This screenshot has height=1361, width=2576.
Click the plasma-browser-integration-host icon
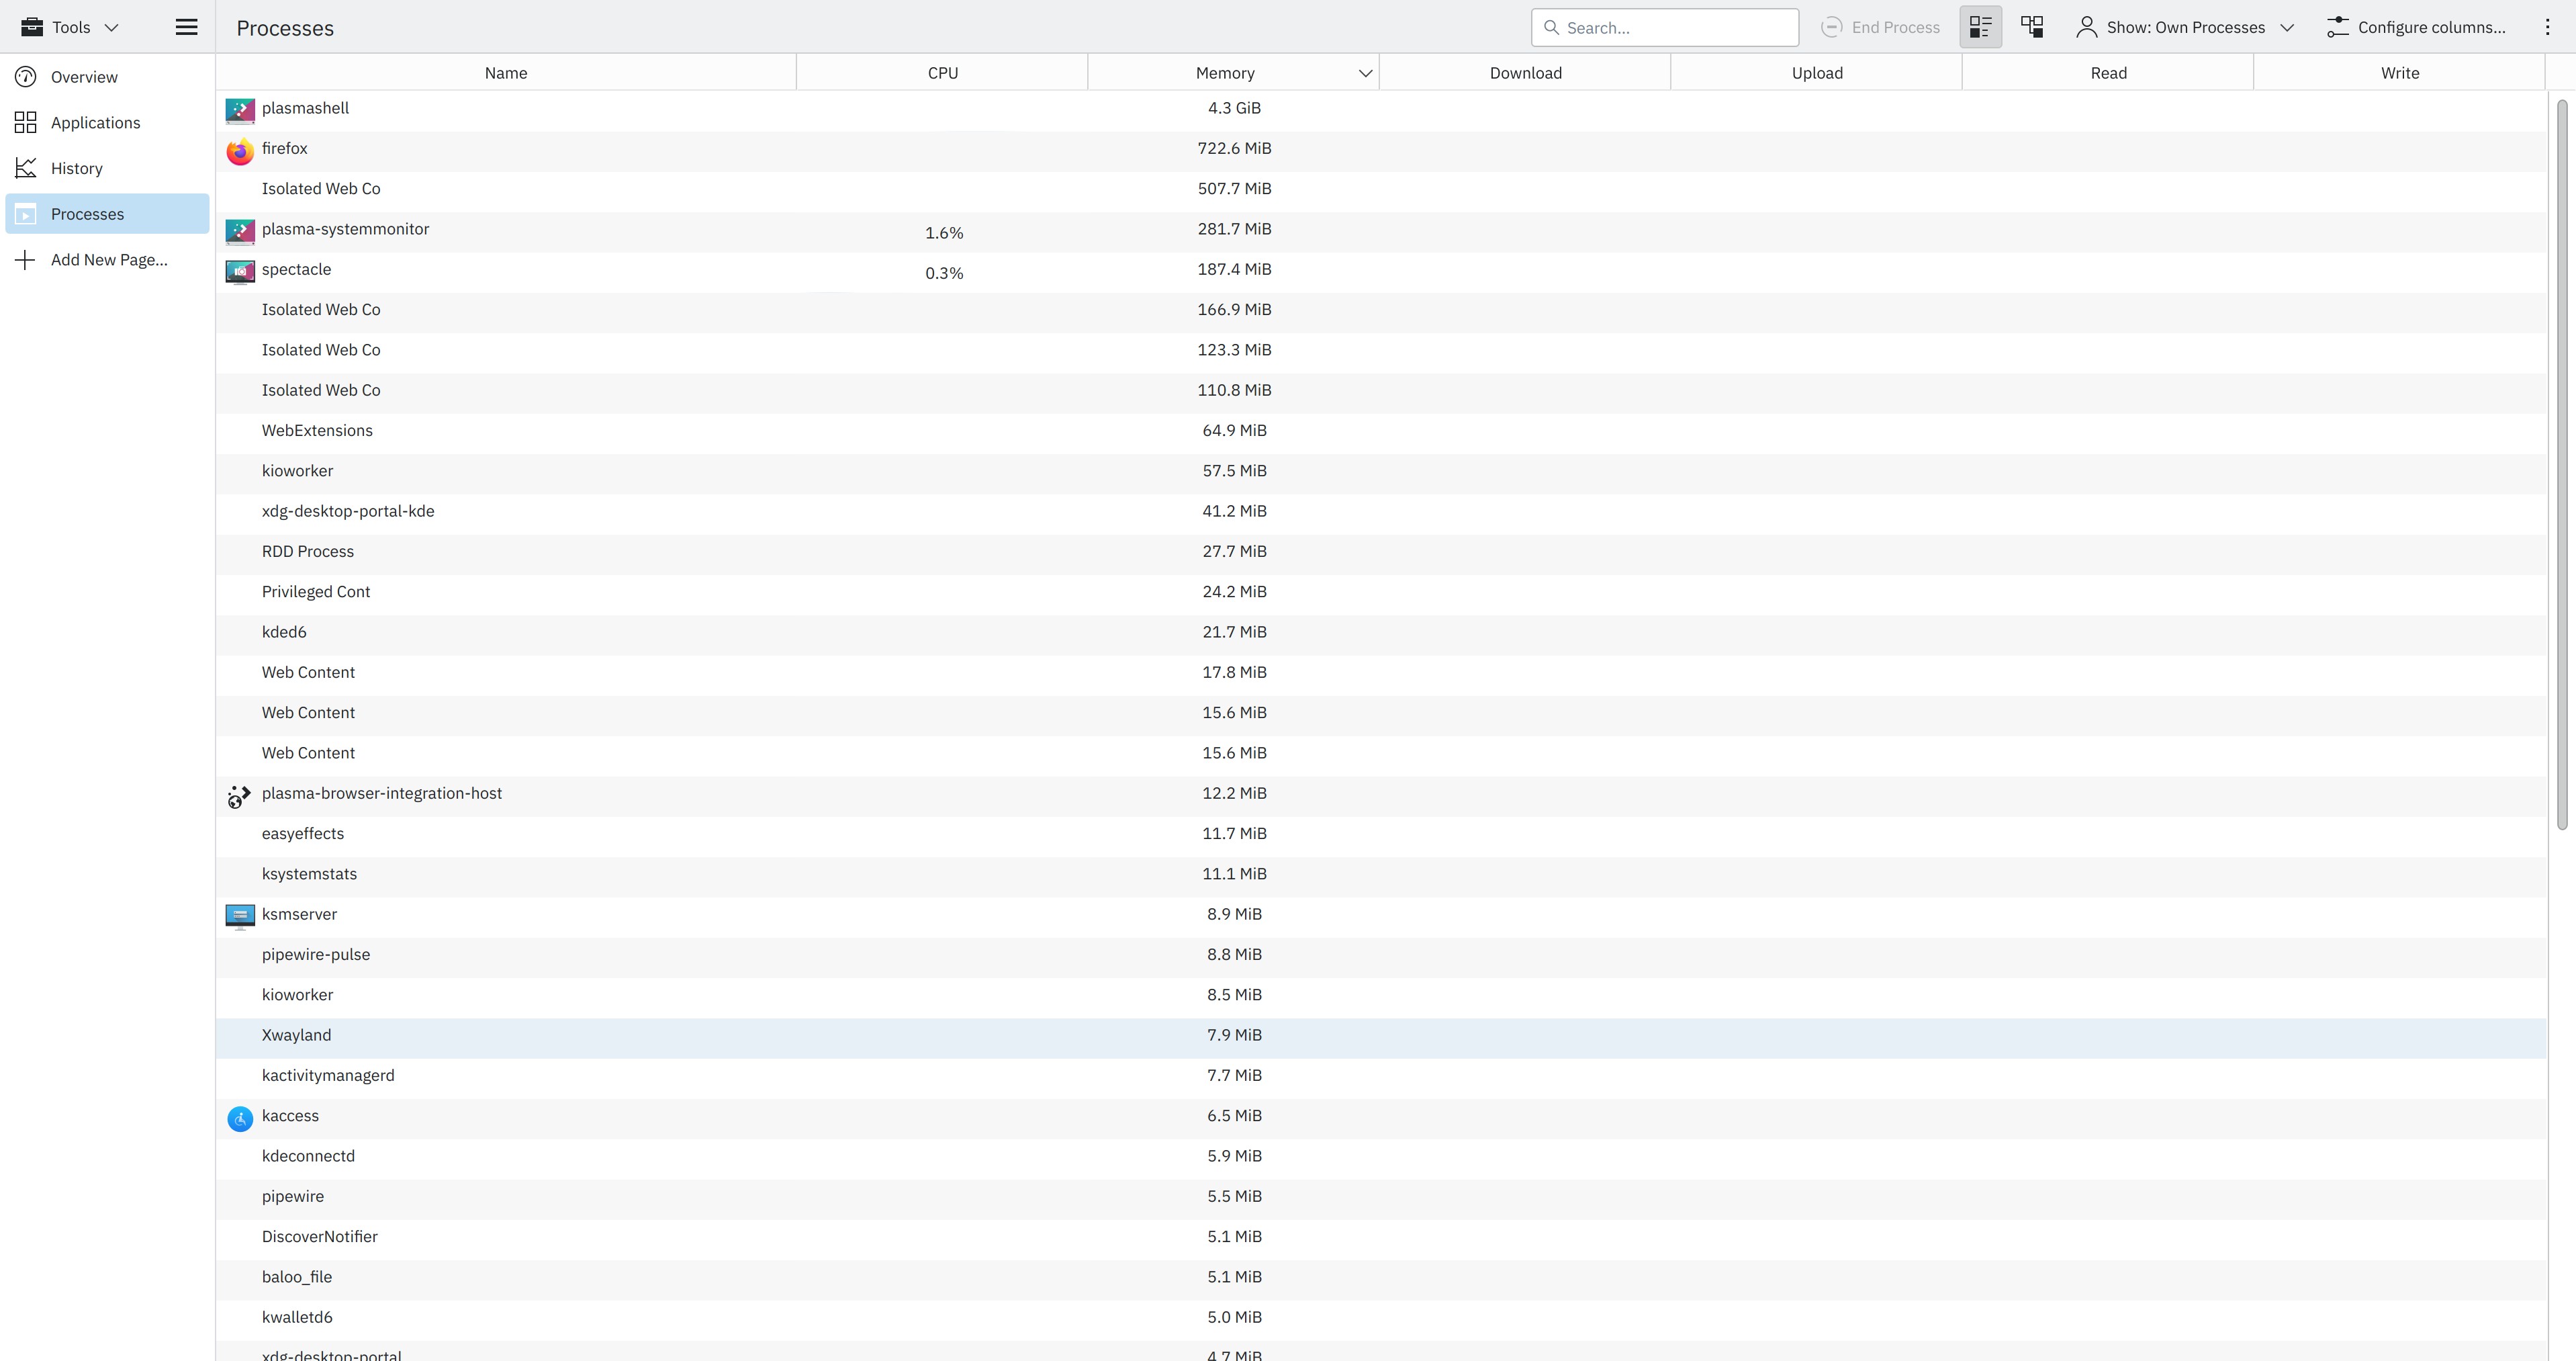point(240,796)
